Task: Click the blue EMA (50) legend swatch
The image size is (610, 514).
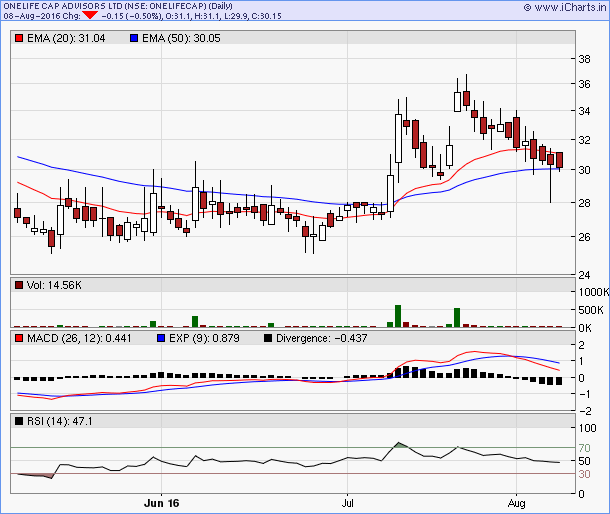Action: pyautogui.click(x=134, y=38)
